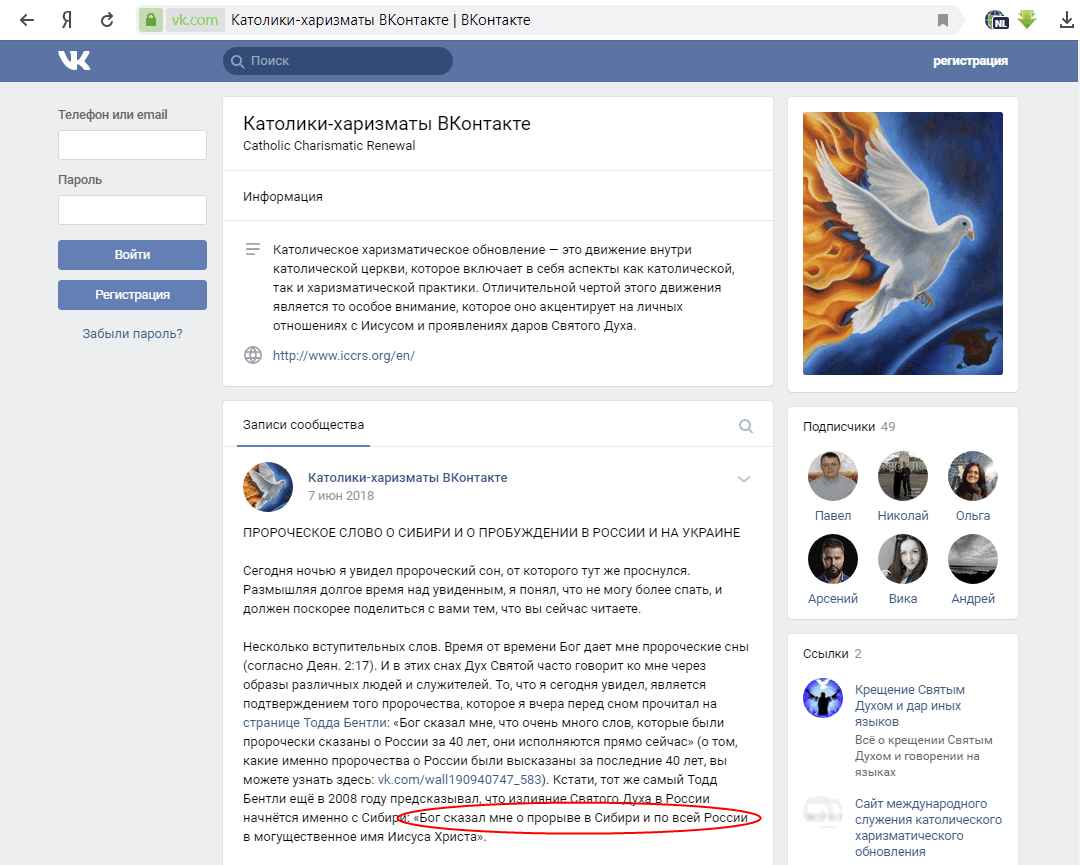Open the globe NL extension icon
The height and width of the screenshot is (865, 1080).
click(x=997, y=20)
